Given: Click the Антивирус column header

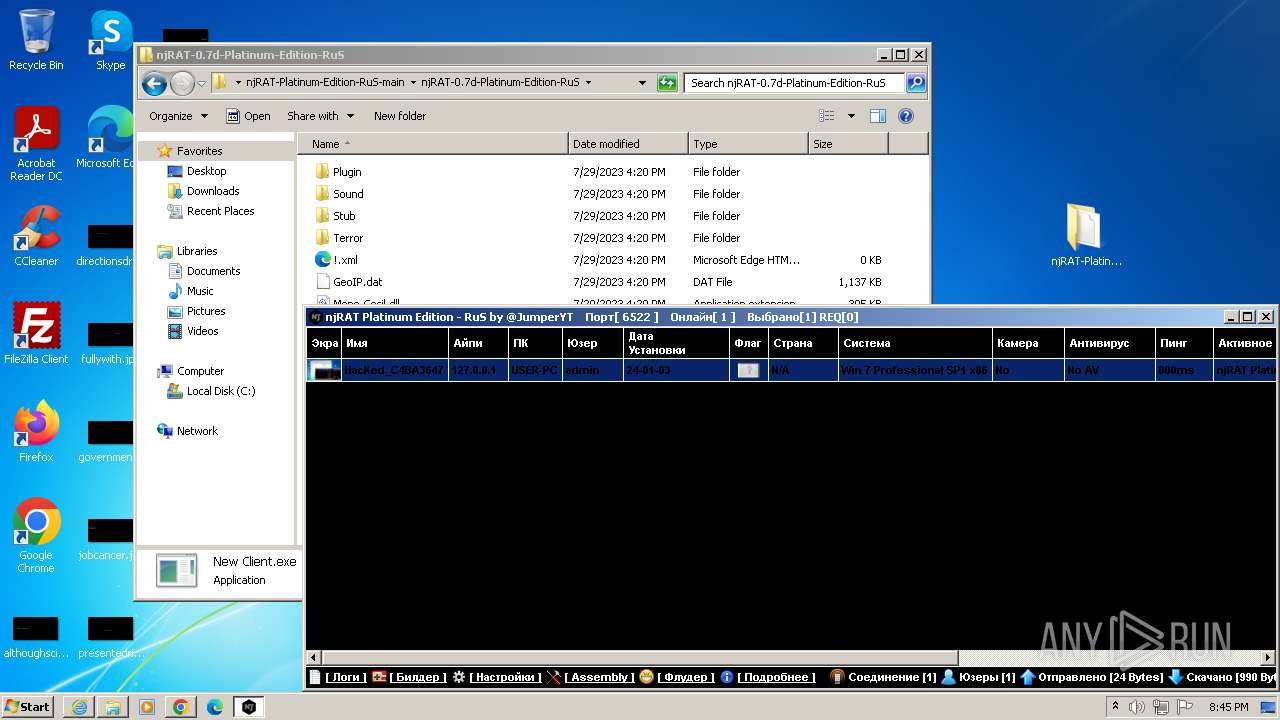Looking at the screenshot, I should coord(1110,343).
